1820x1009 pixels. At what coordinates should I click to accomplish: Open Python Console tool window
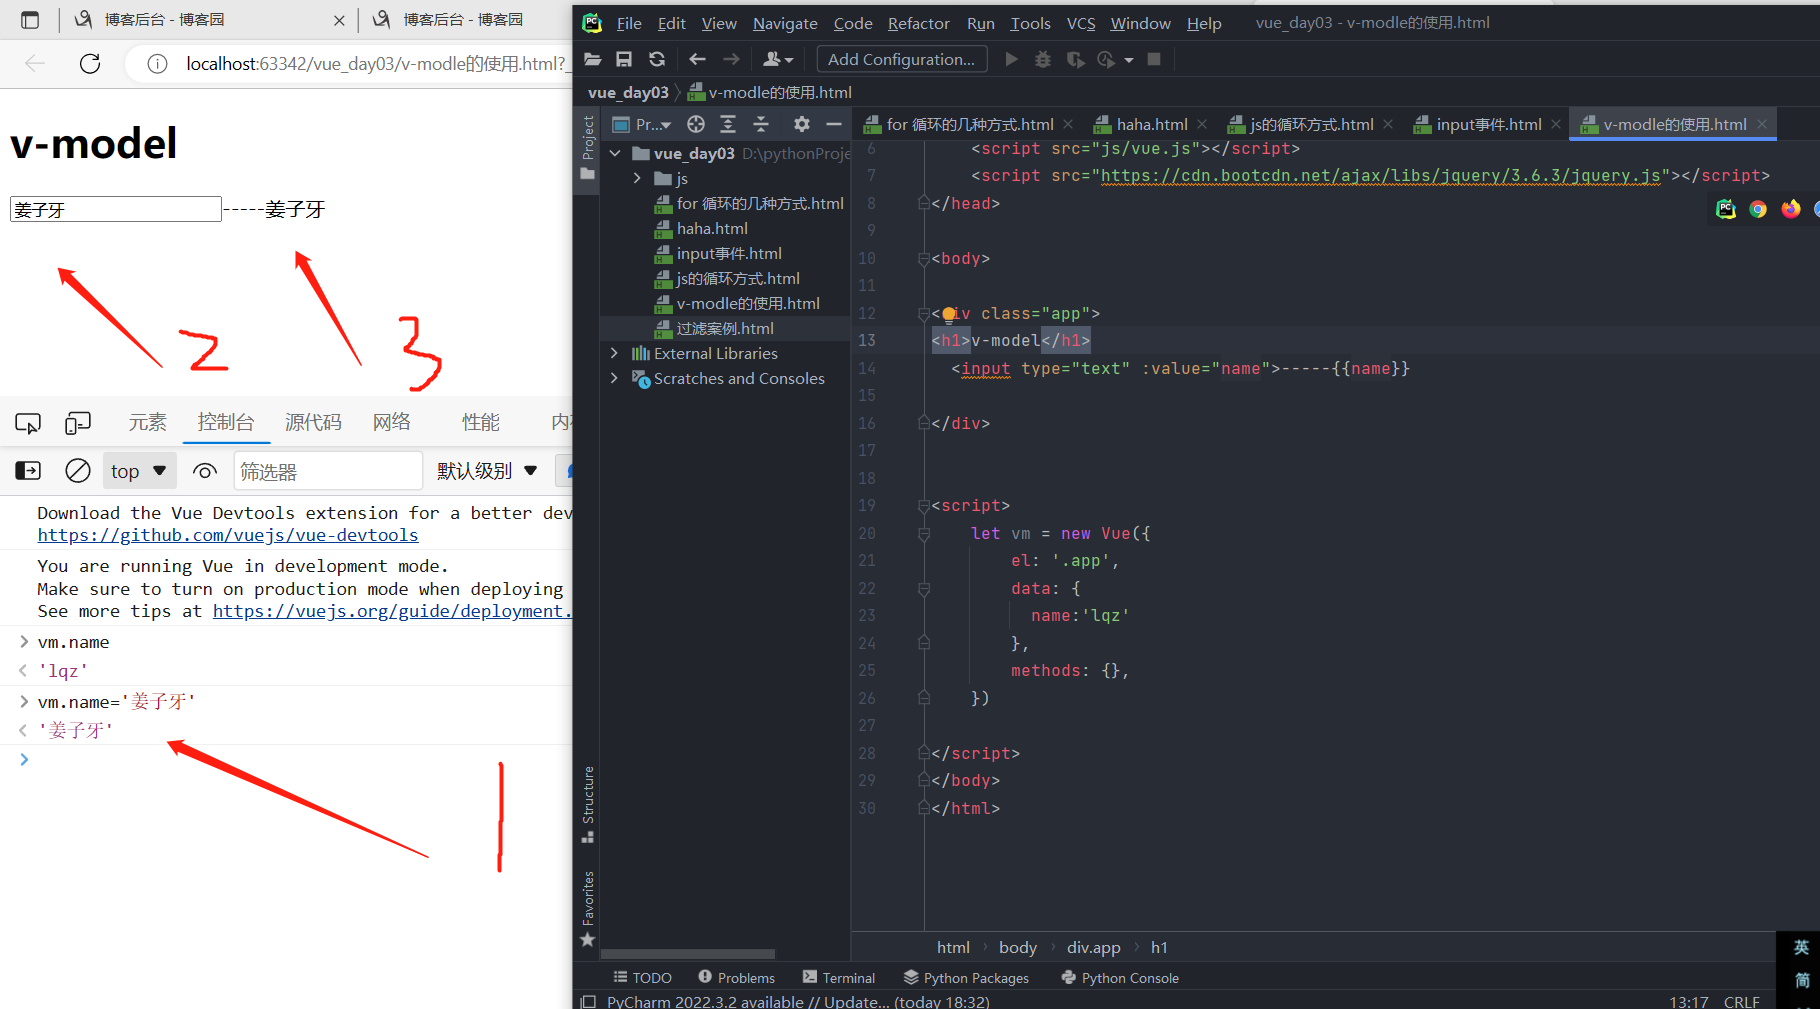pyautogui.click(x=1120, y=978)
